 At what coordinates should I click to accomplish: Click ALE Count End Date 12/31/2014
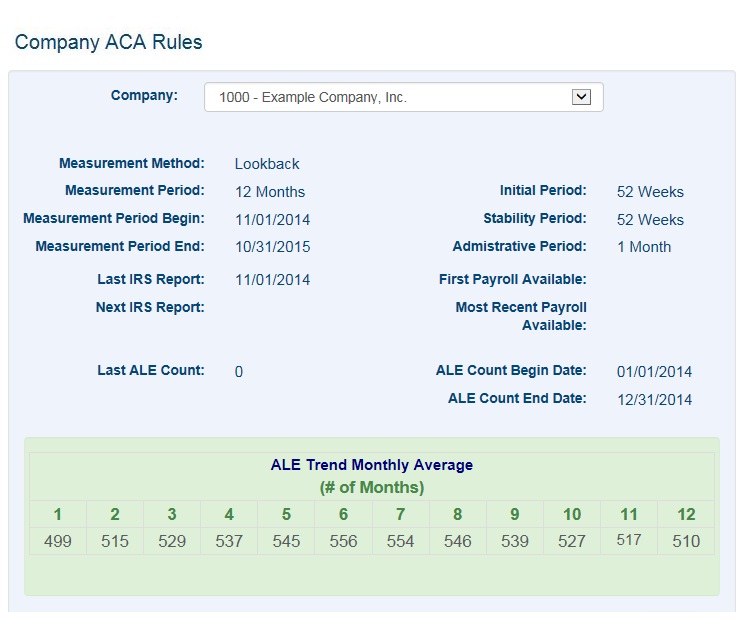(x=654, y=400)
